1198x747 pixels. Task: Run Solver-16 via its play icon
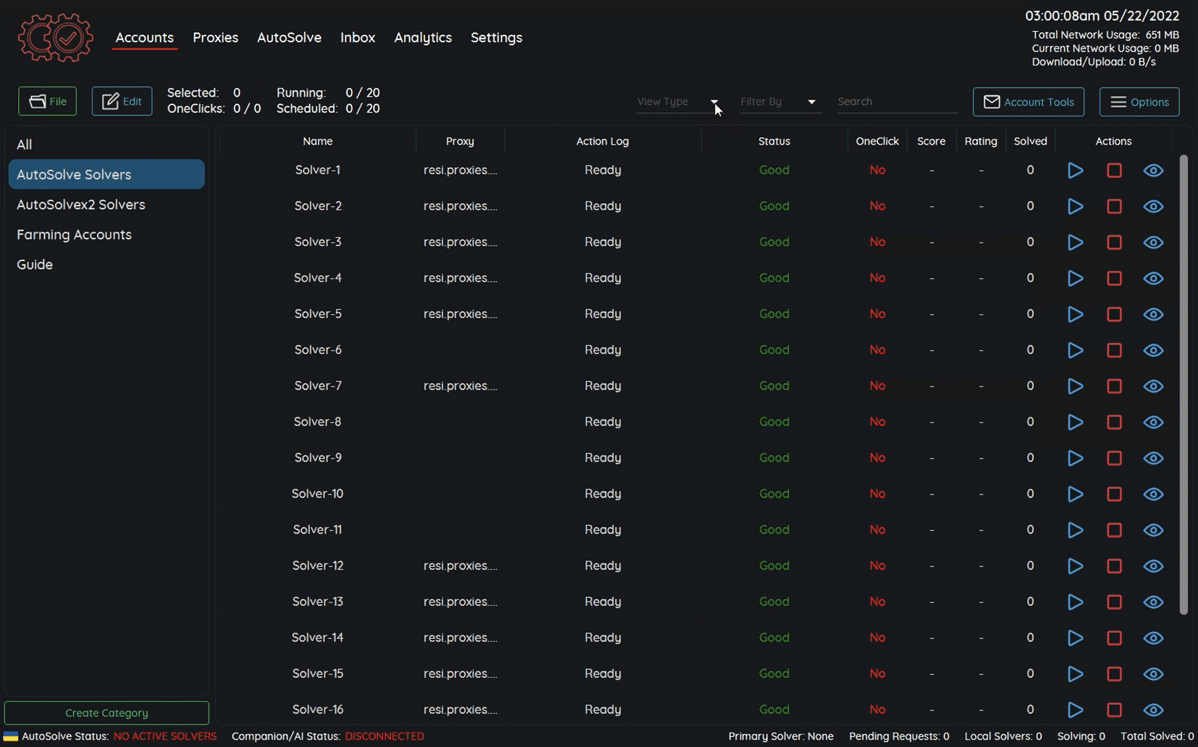(x=1075, y=710)
